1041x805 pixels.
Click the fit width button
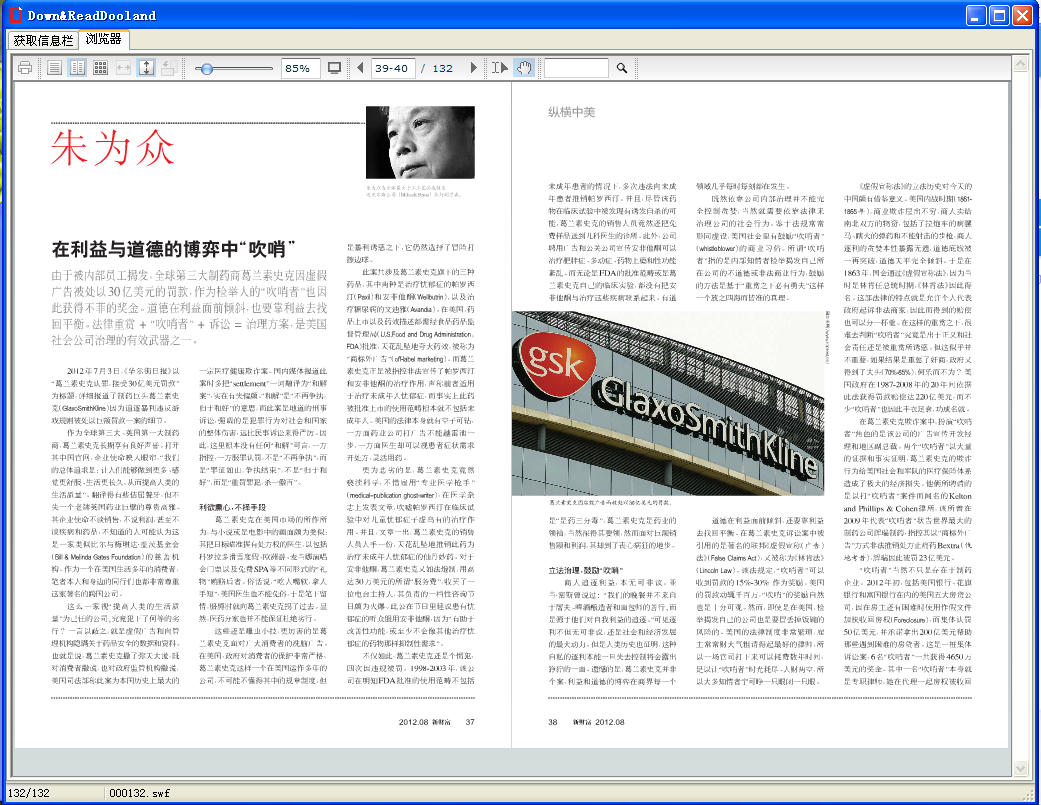[x=123, y=68]
